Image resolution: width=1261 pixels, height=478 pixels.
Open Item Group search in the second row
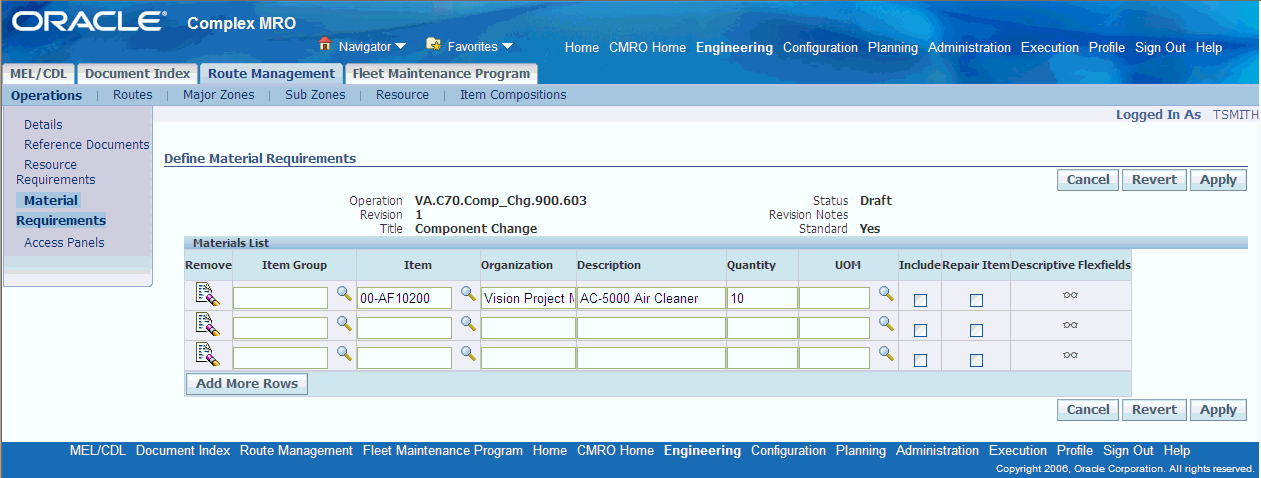coord(343,324)
